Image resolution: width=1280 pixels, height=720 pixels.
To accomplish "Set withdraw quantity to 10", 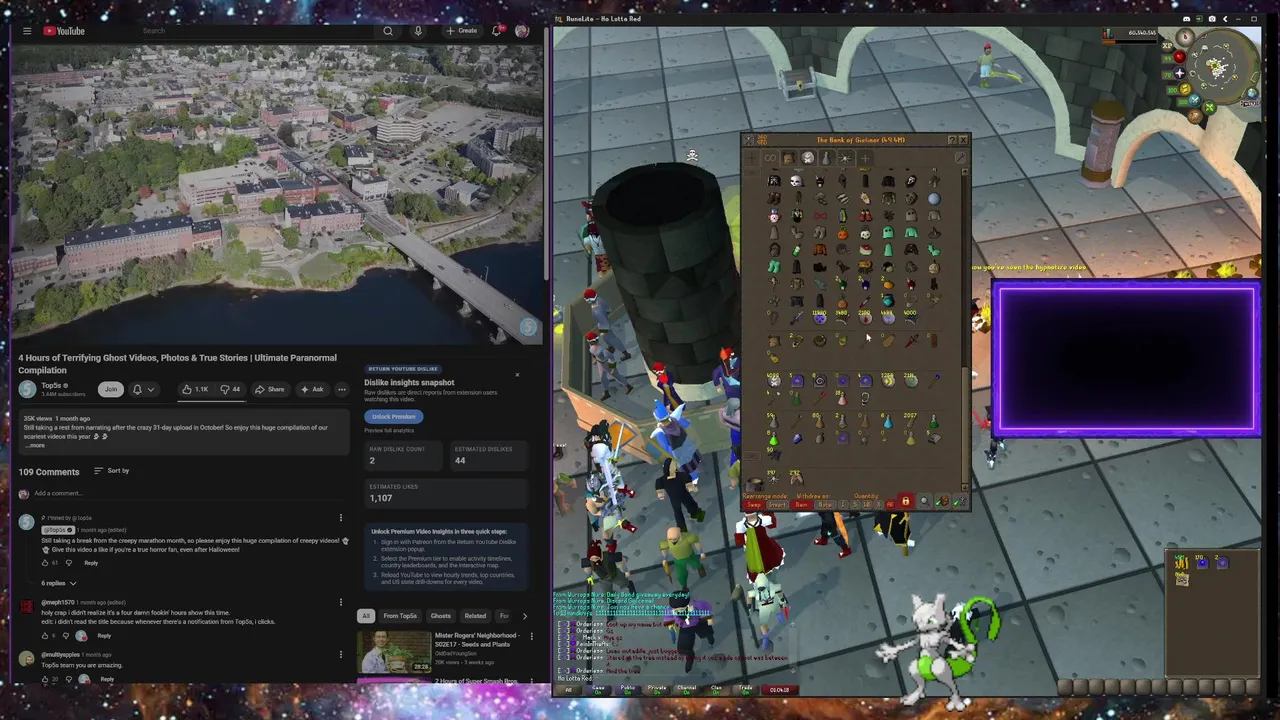I will point(867,505).
